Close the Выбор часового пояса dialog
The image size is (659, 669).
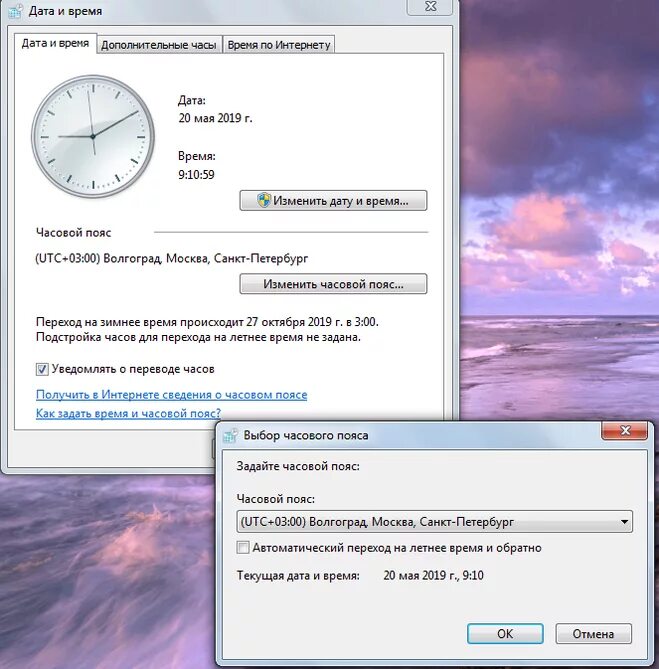[625, 430]
